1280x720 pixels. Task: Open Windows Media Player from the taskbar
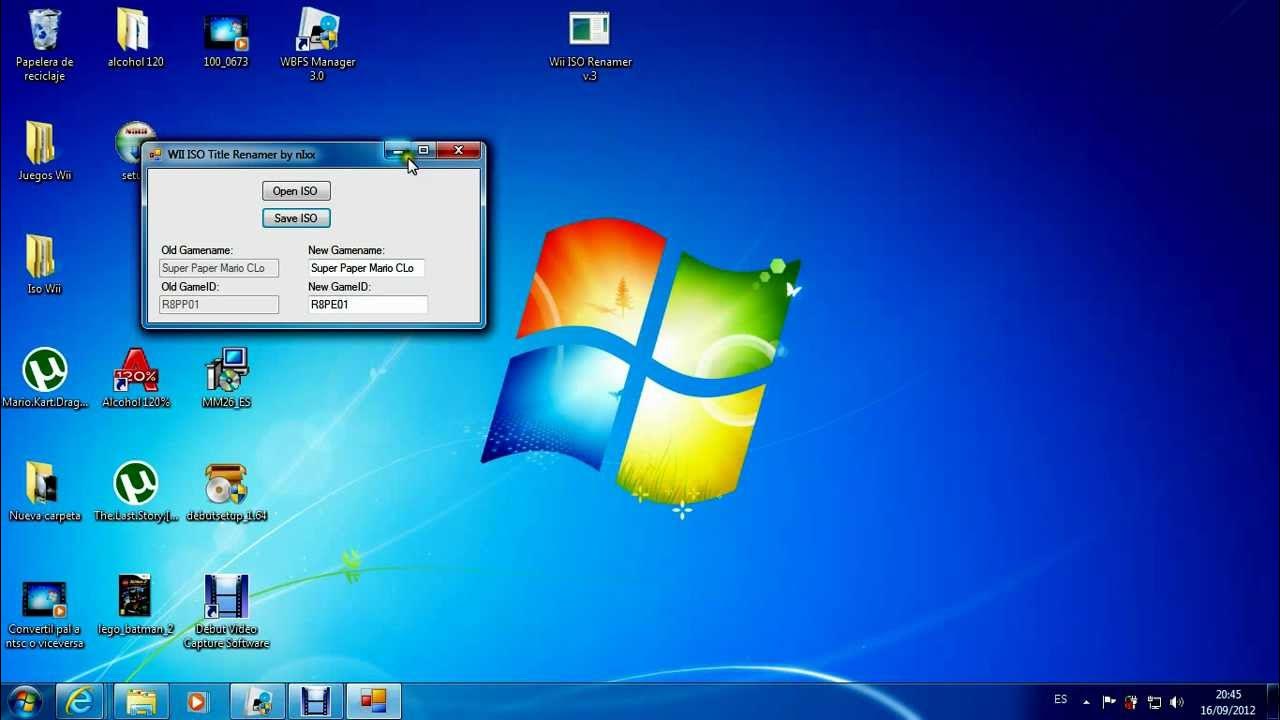click(x=197, y=702)
